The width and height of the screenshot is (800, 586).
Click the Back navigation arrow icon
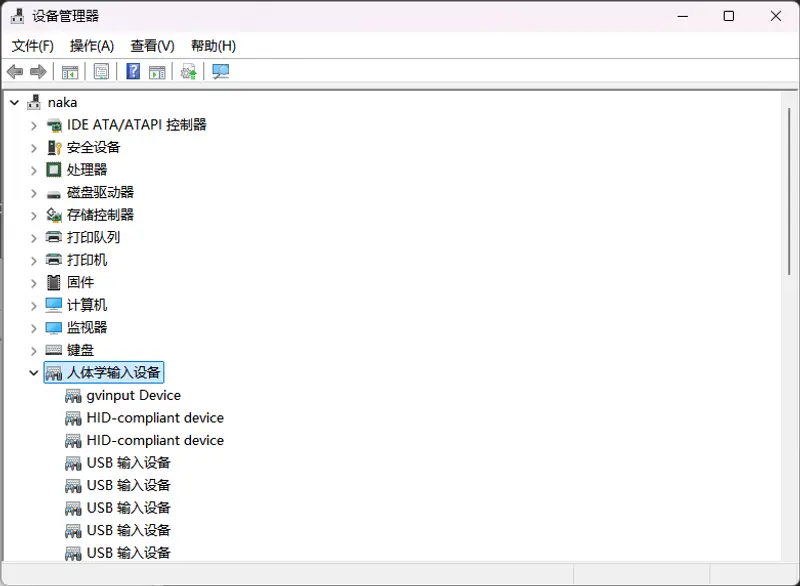click(x=14, y=71)
